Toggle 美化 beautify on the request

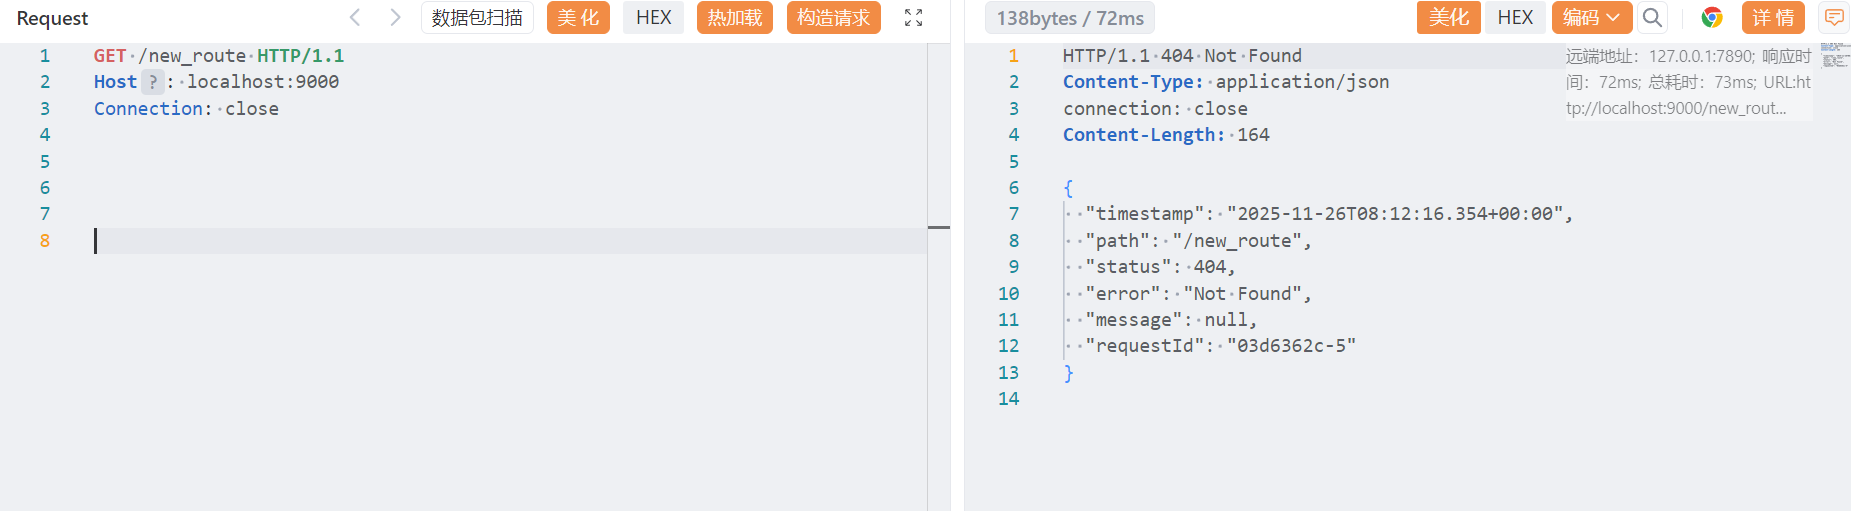coord(578,17)
